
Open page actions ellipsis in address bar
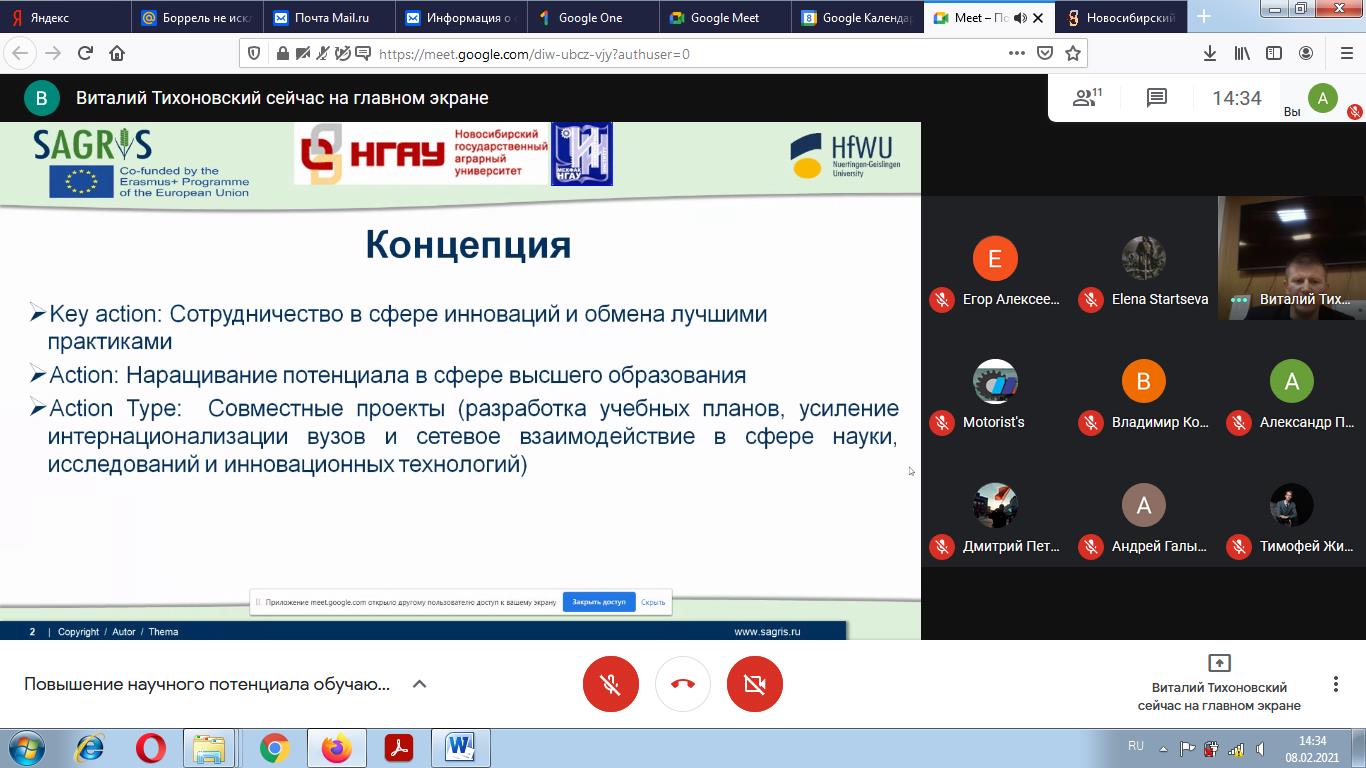1016,54
